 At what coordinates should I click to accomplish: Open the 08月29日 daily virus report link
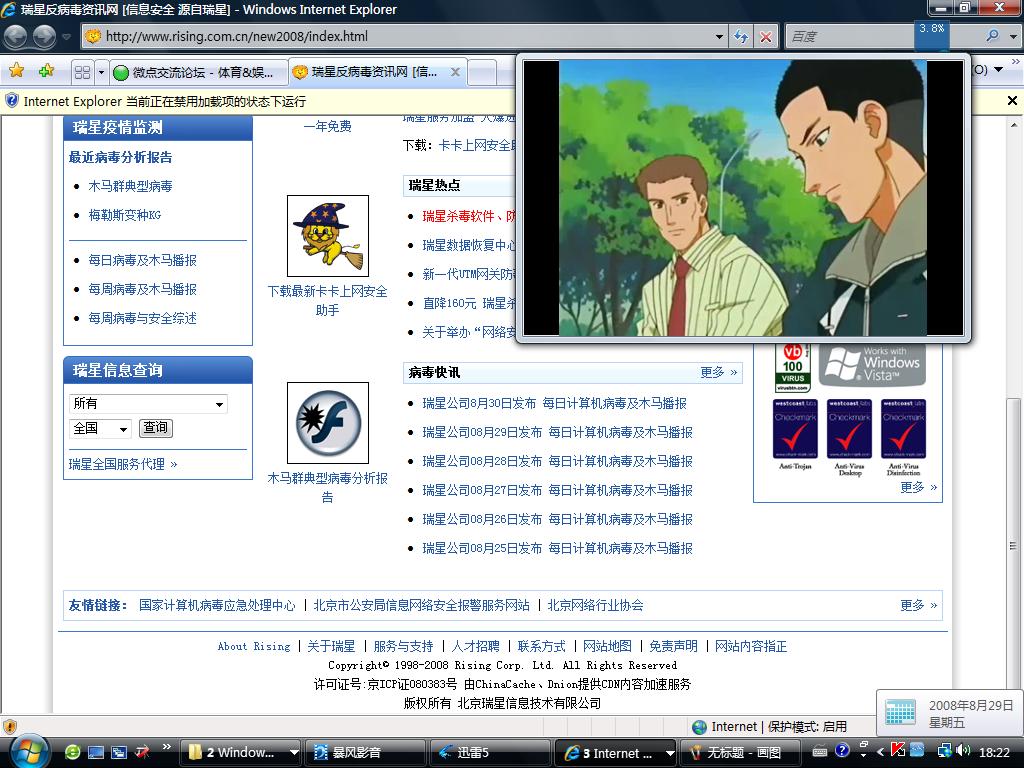pyautogui.click(x=558, y=432)
